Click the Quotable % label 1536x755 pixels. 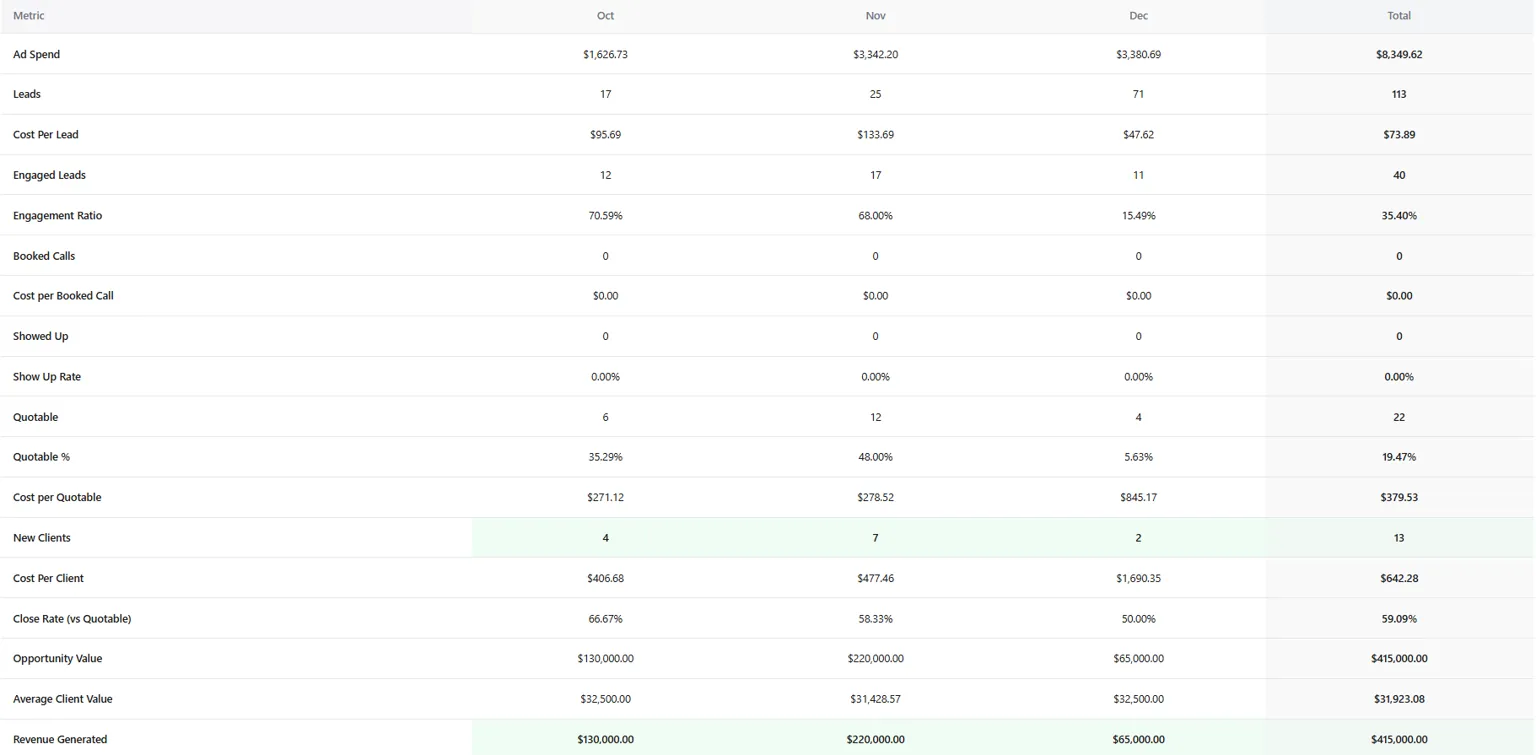pos(41,457)
